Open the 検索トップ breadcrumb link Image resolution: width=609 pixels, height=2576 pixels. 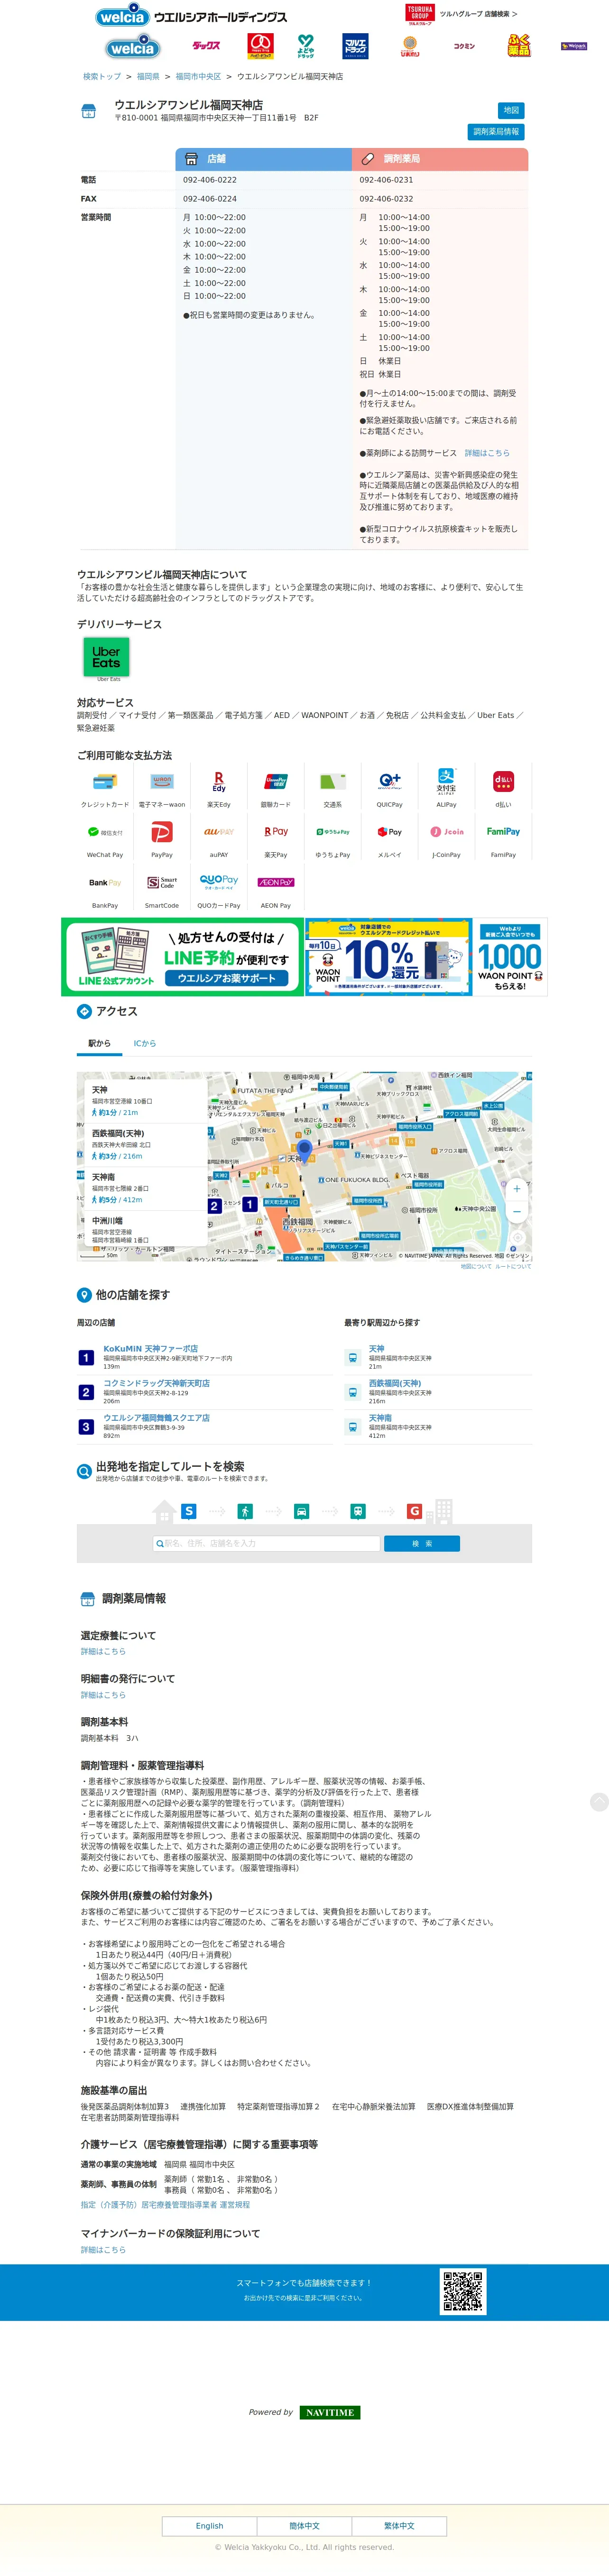[x=102, y=76]
